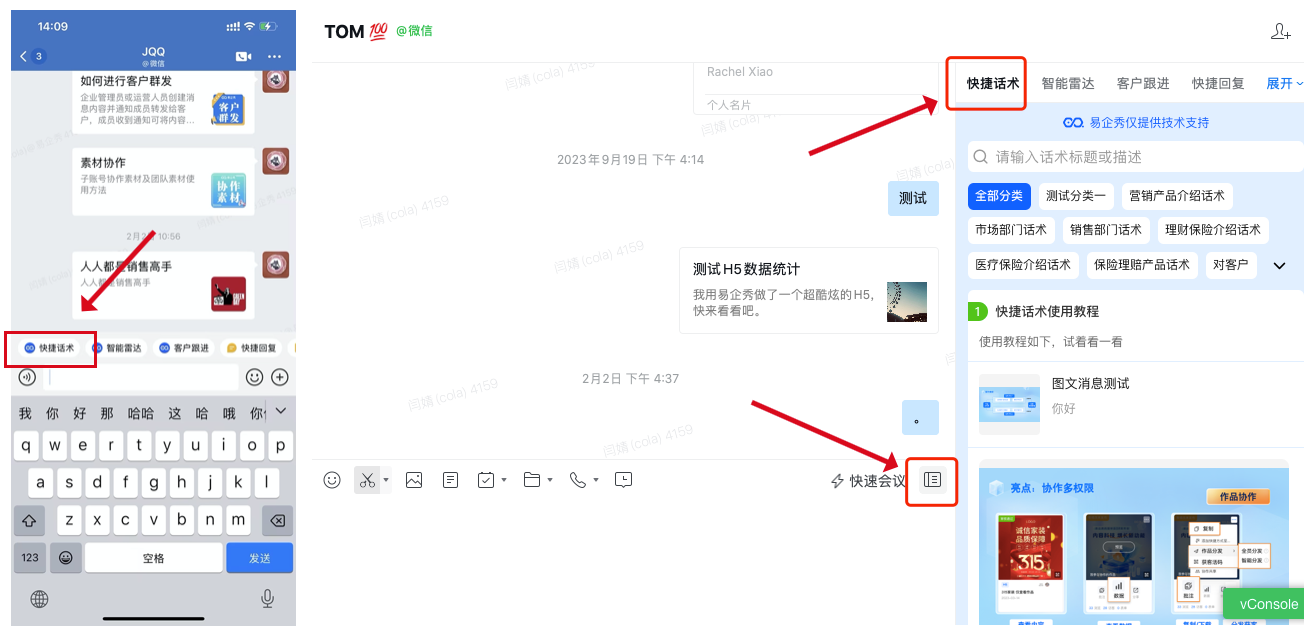Click the add member icon in TOM chat header

1280,32
